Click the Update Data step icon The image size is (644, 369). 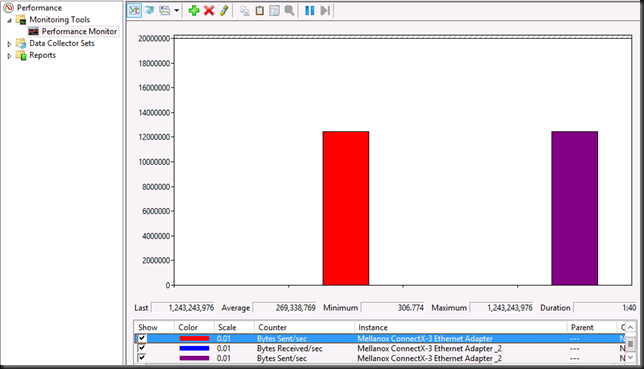coord(325,10)
